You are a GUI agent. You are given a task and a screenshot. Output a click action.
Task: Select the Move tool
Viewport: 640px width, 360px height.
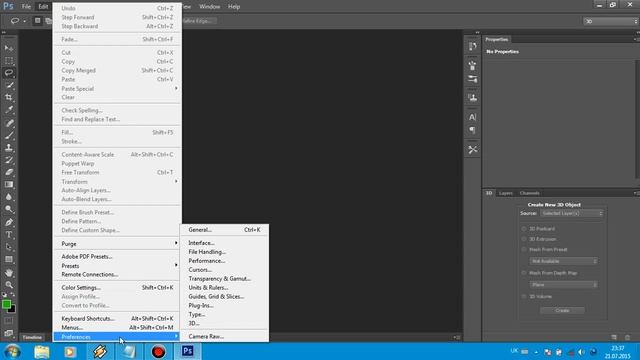(x=9, y=48)
